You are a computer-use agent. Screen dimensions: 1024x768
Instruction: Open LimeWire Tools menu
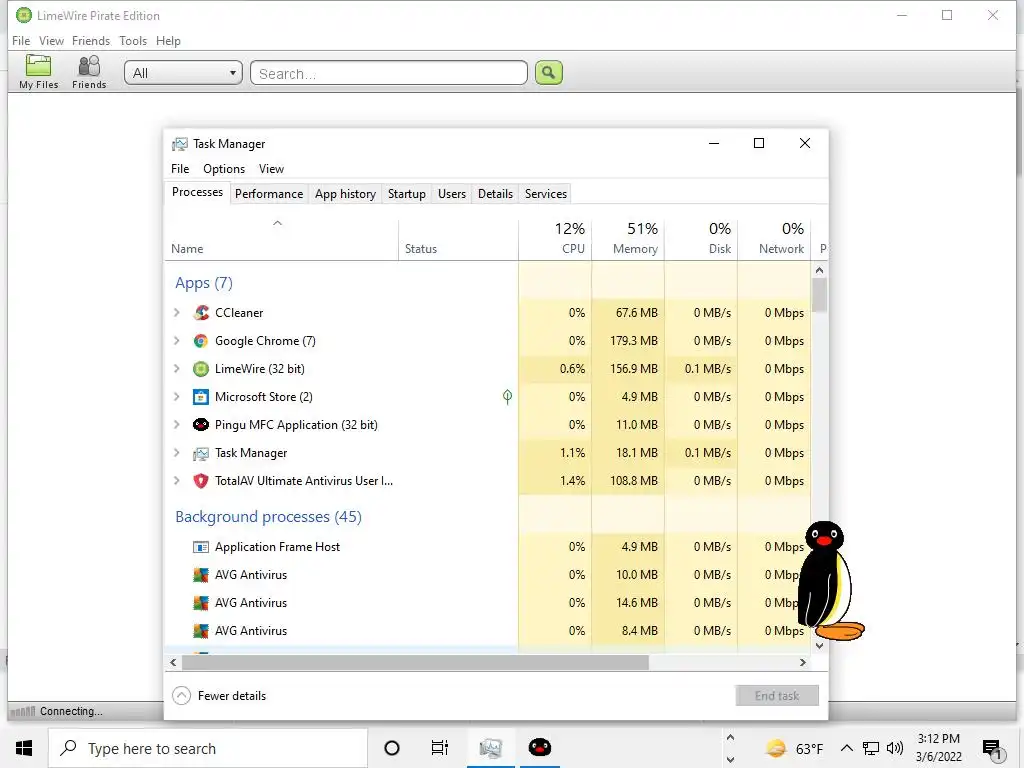pos(133,40)
